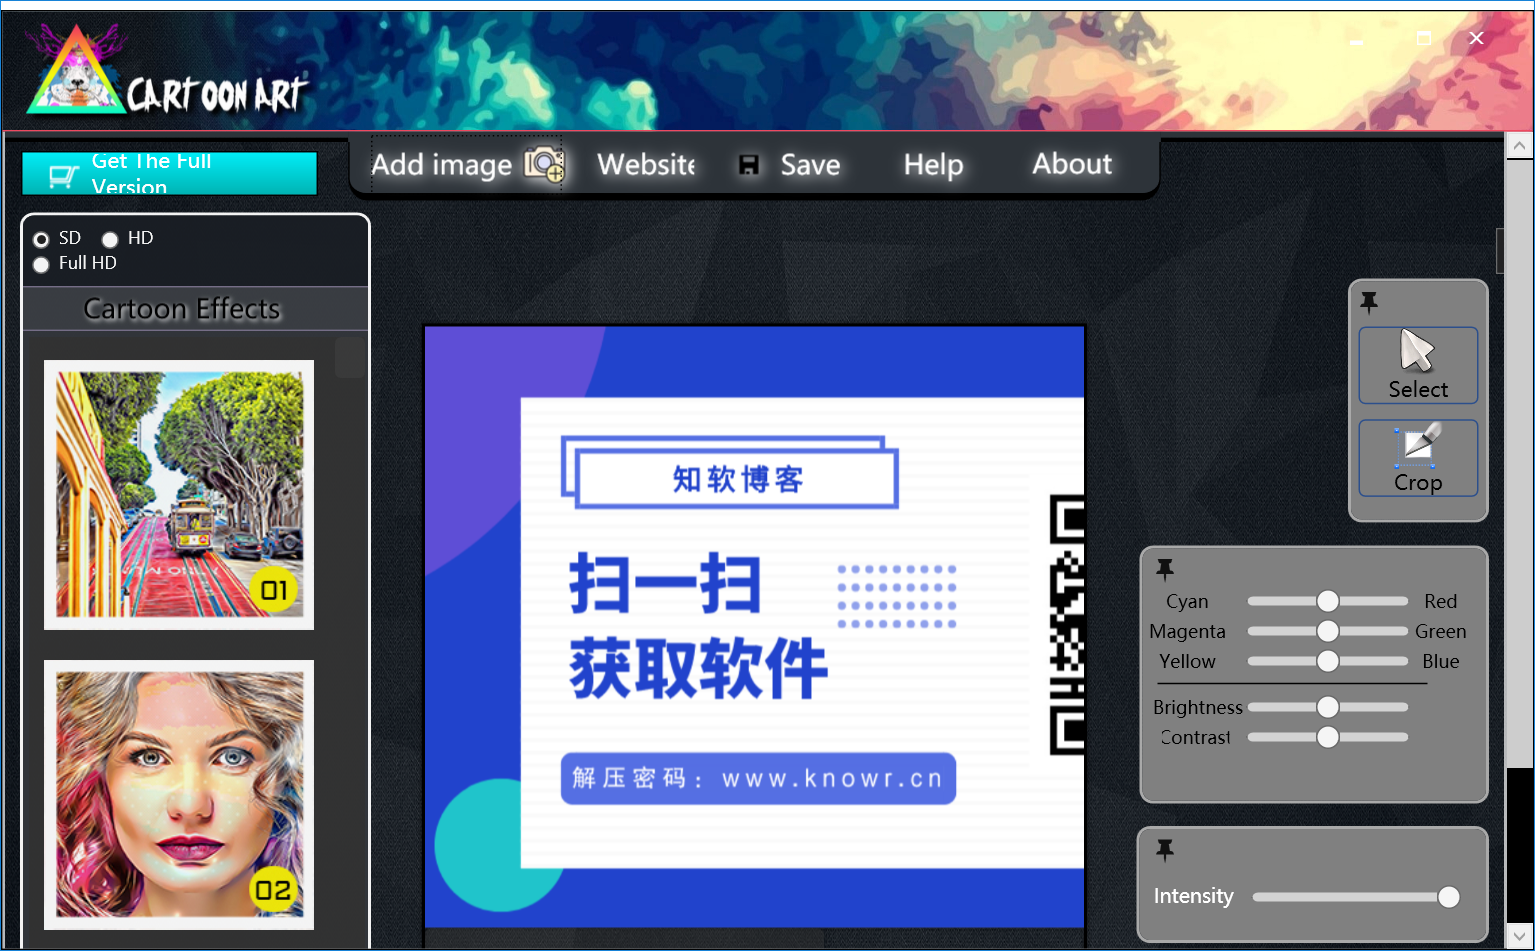
Task: Click the Red label
Action: pos(1440,601)
